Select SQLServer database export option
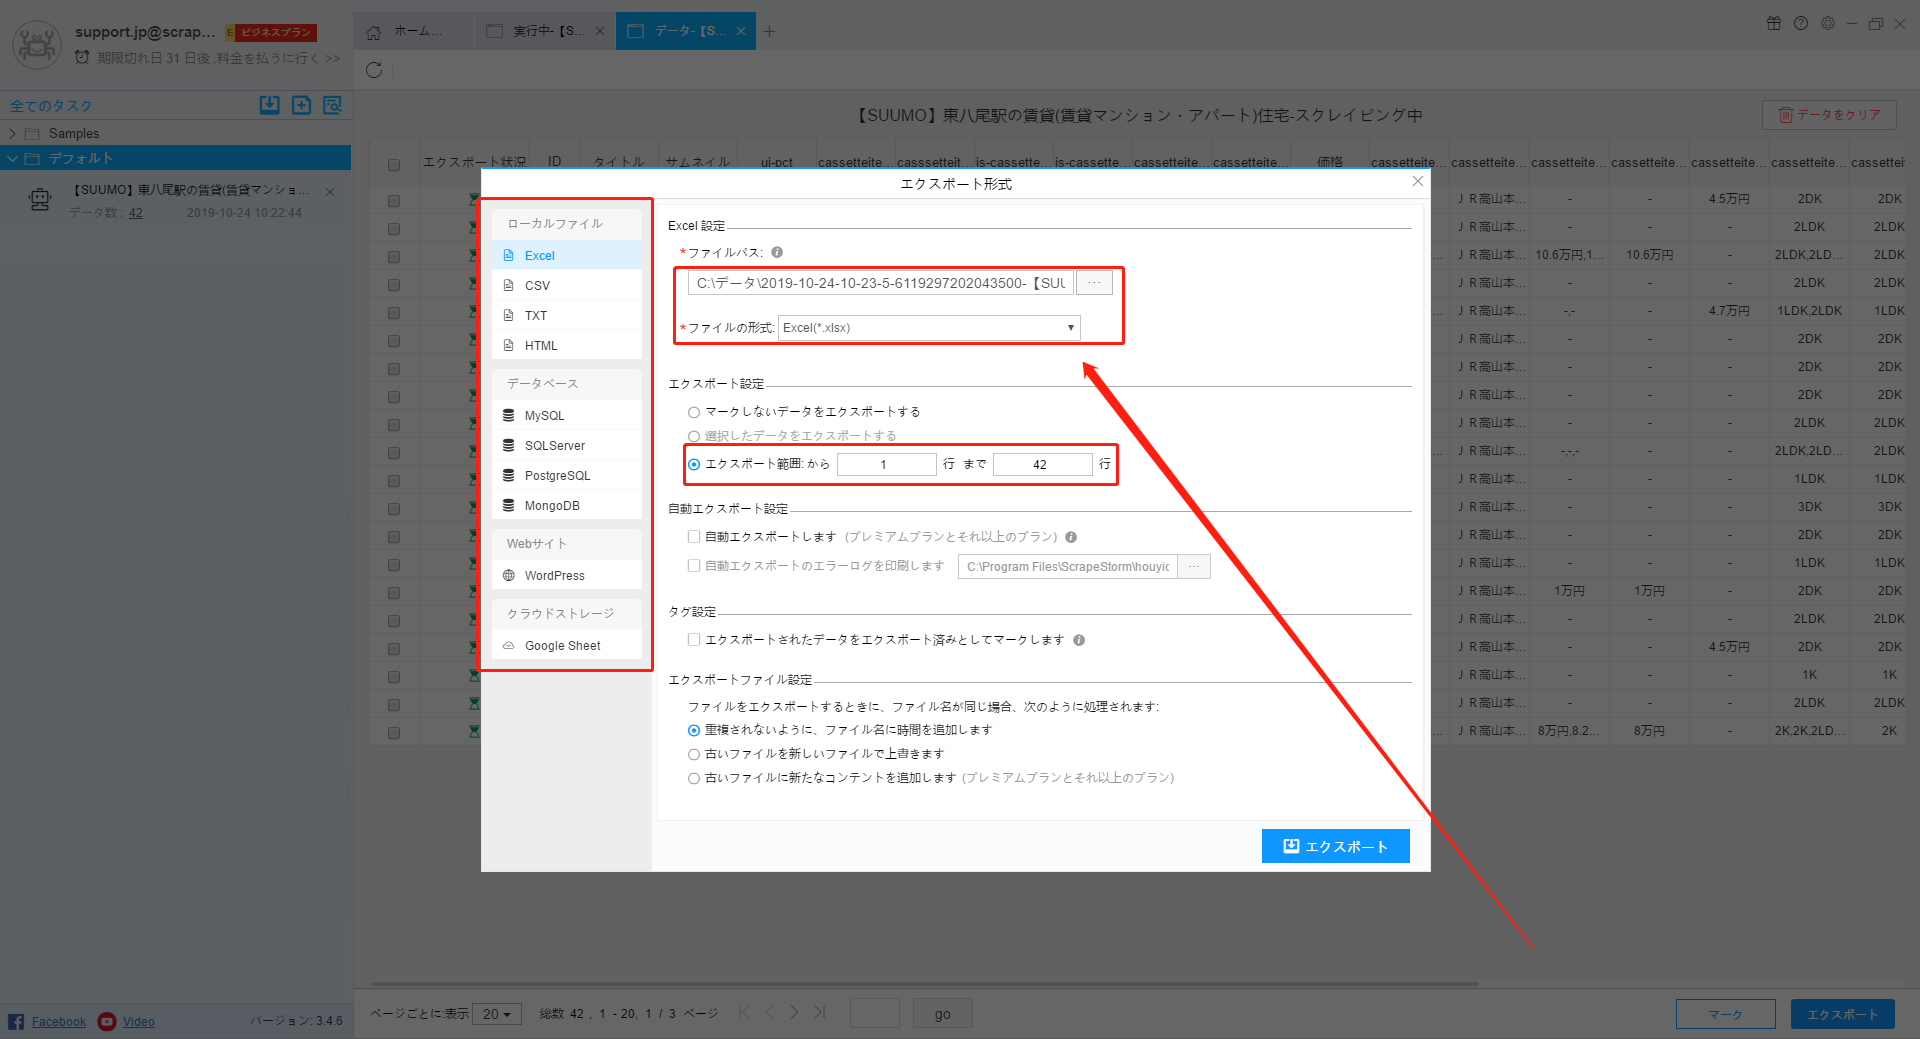 [566, 445]
